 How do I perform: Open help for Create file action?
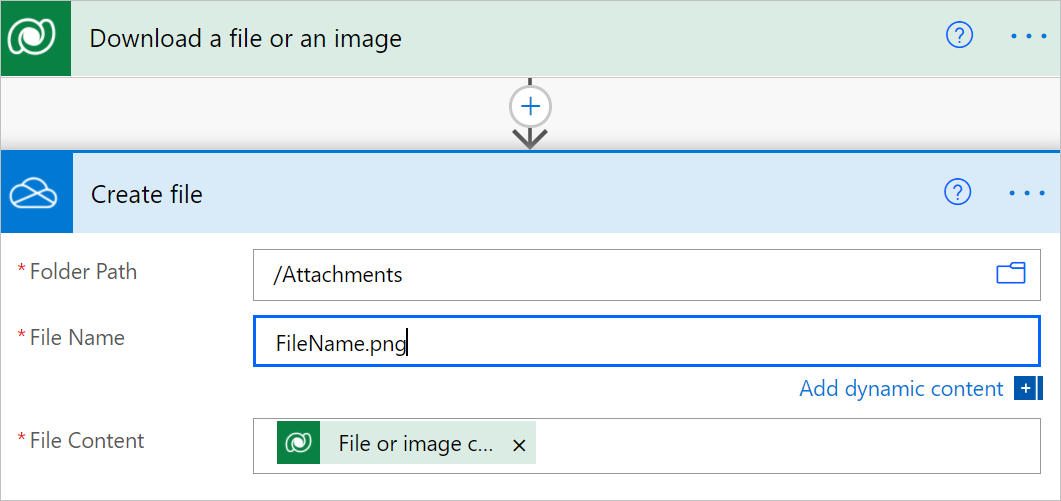click(x=958, y=192)
